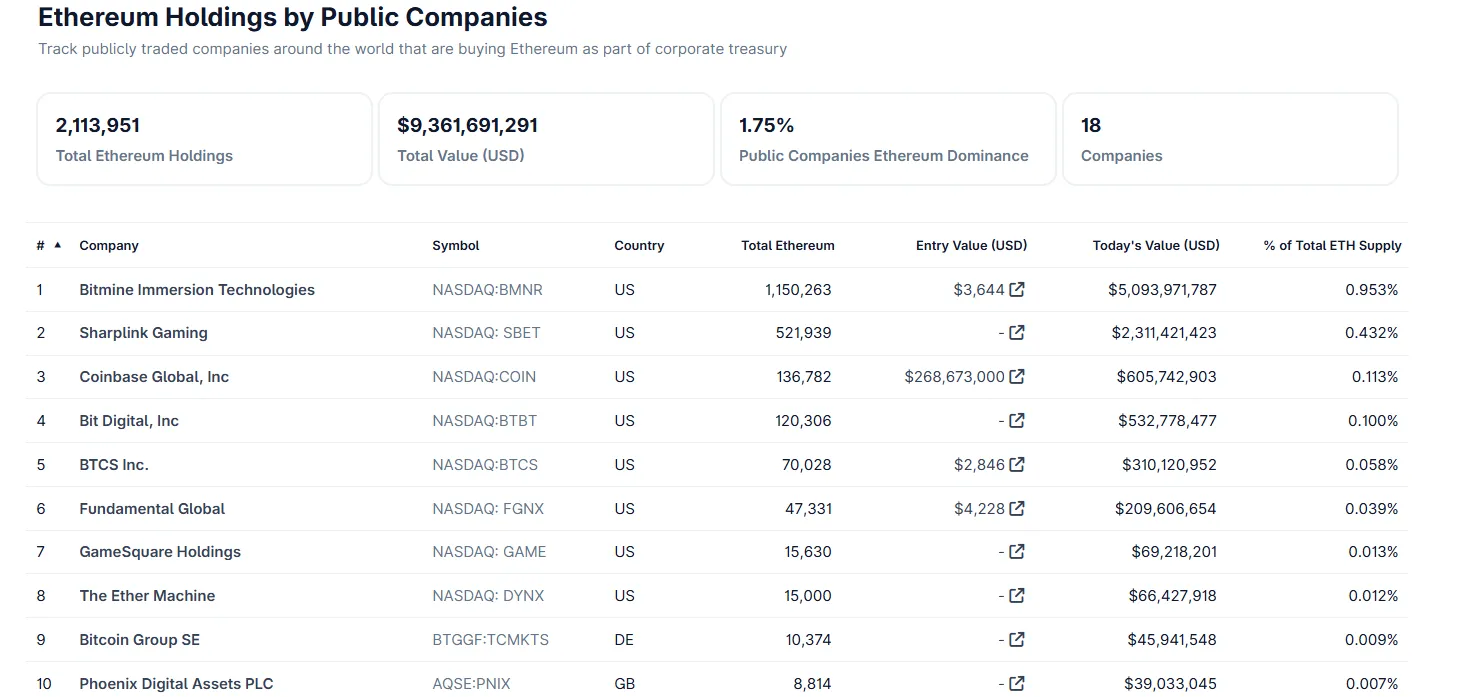Viewport: 1470px width, 697px height.
Task: Open Coinbase Global entry value link icon
Action: tap(1017, 377)
